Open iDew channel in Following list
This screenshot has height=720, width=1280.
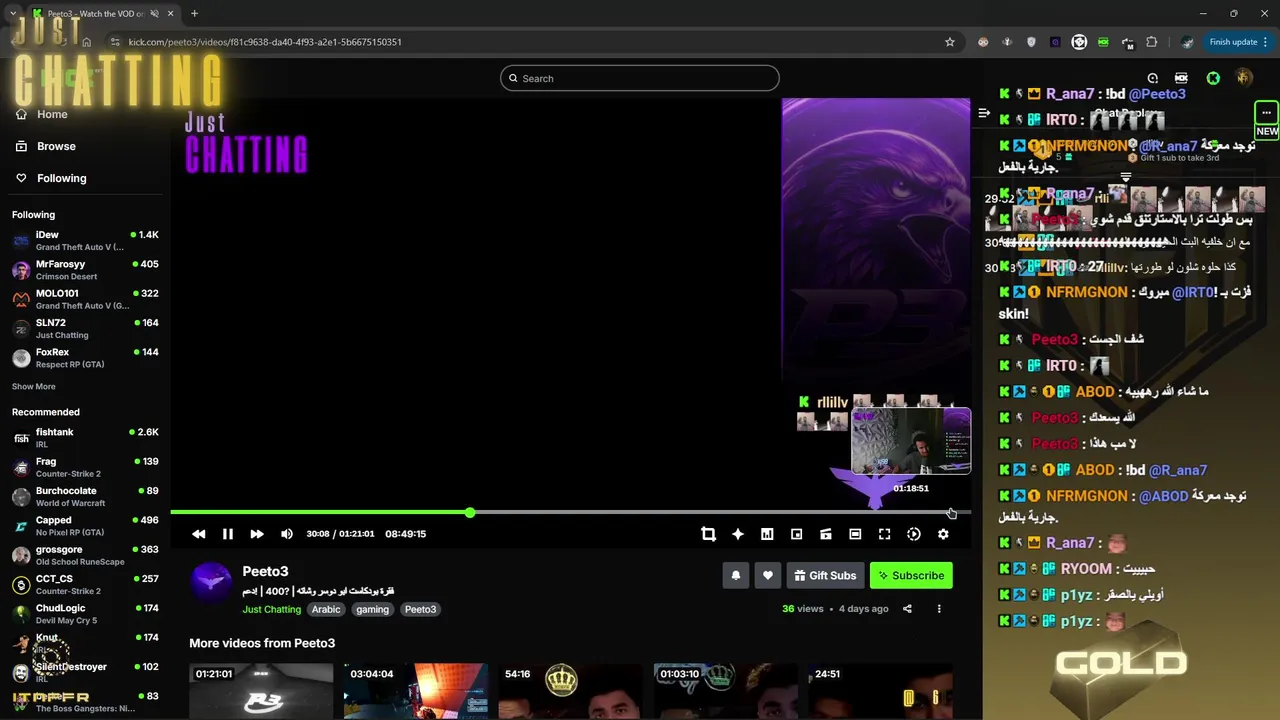86,240
